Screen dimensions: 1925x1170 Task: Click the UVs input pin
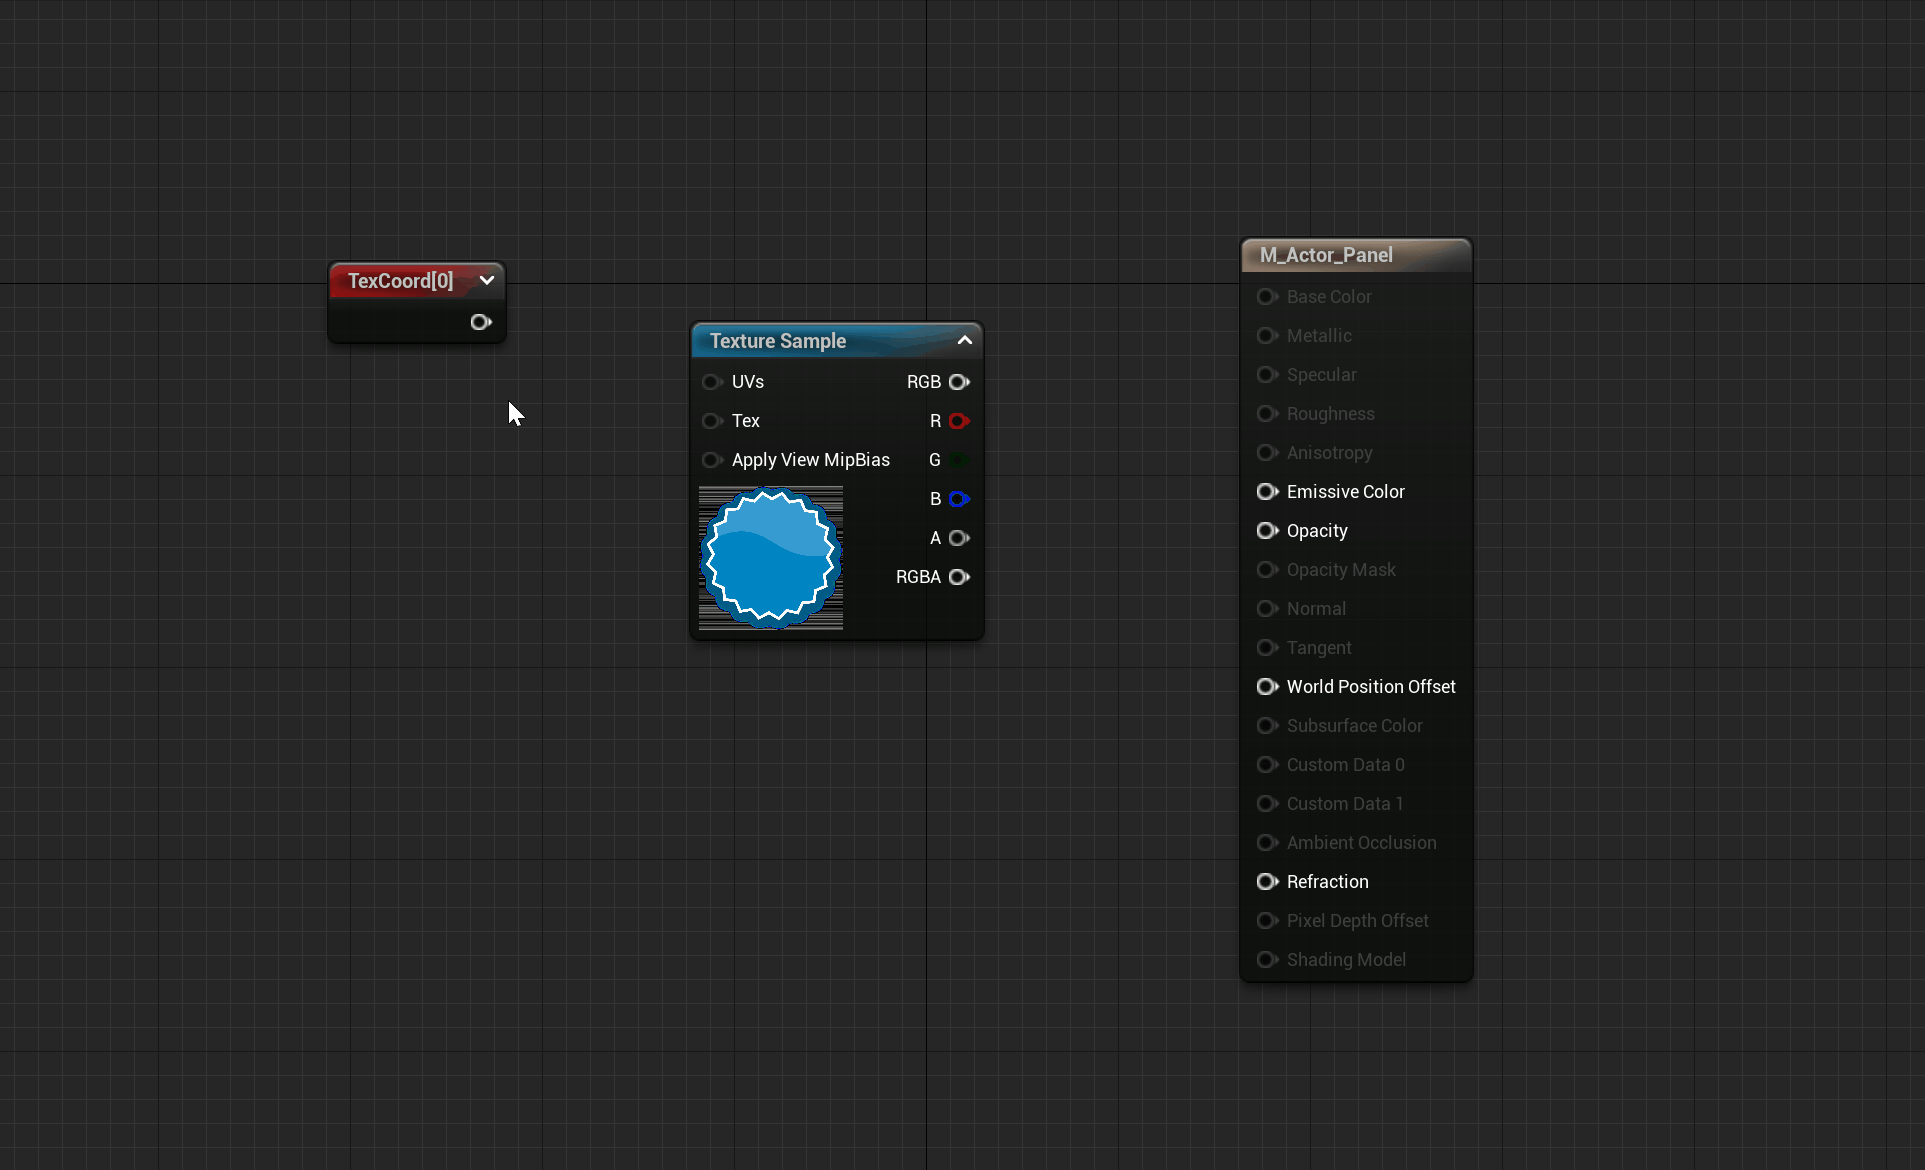(712, 382)
